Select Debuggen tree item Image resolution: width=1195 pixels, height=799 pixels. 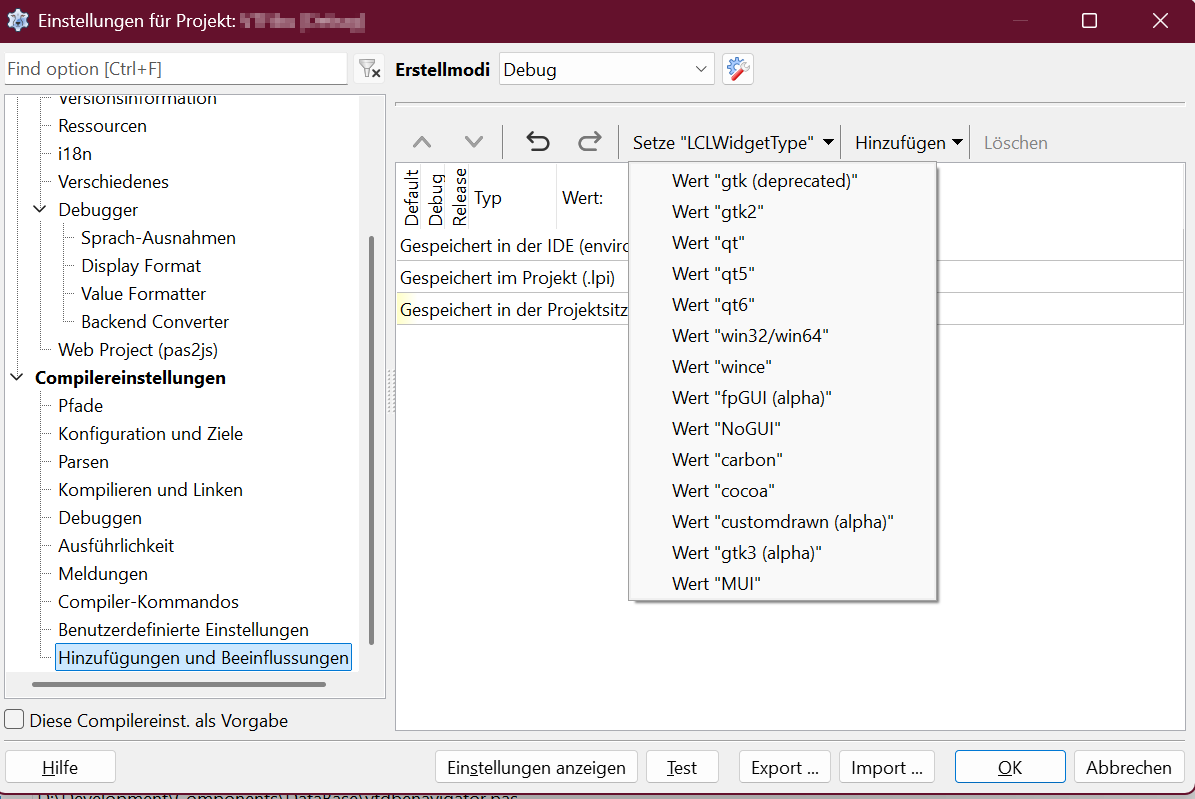pyautogui.click(x=100, y=518)
